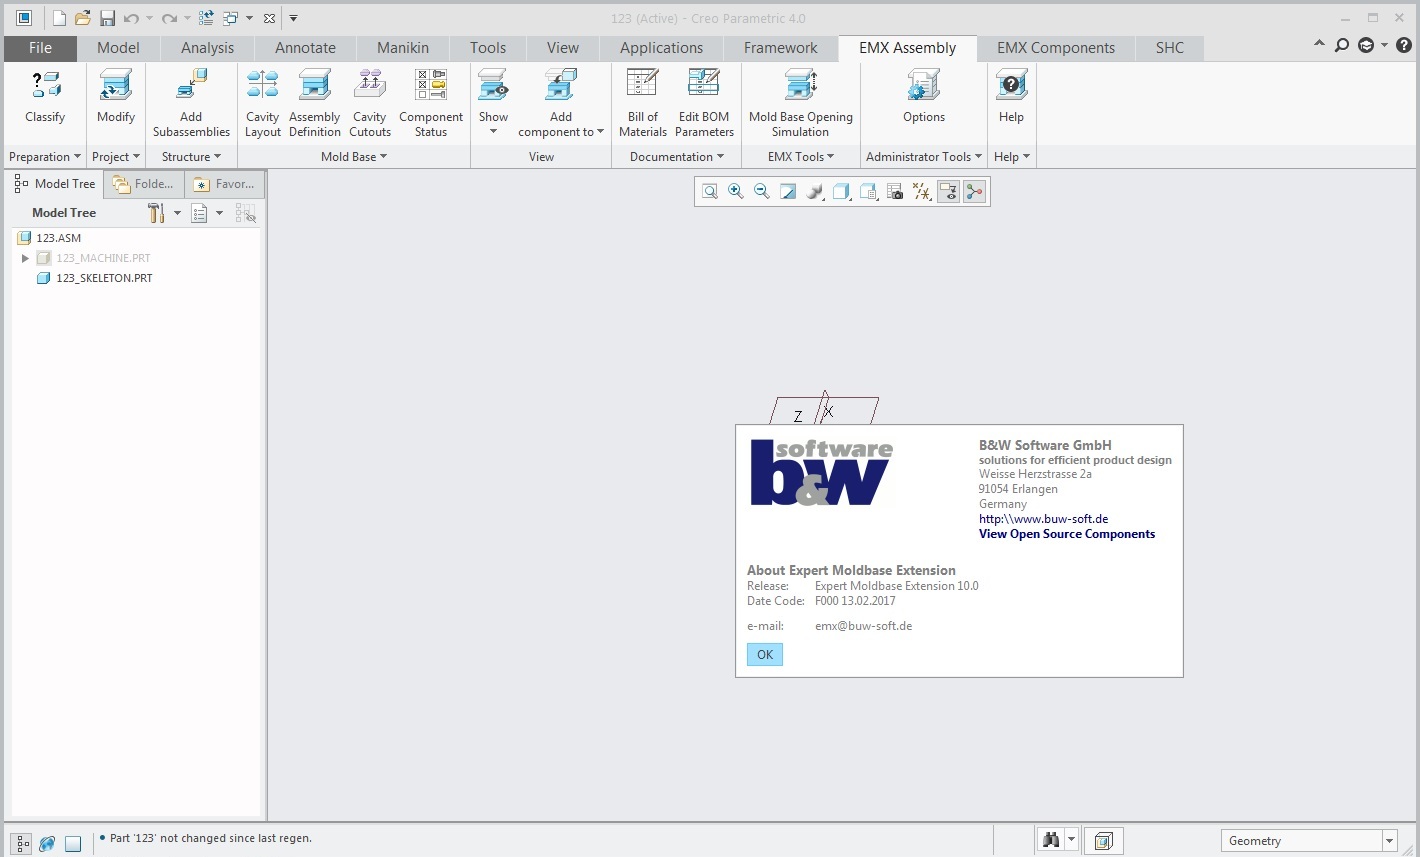Open the File menu
This screenshot has width=1420, height=857.
click(40, 48)
